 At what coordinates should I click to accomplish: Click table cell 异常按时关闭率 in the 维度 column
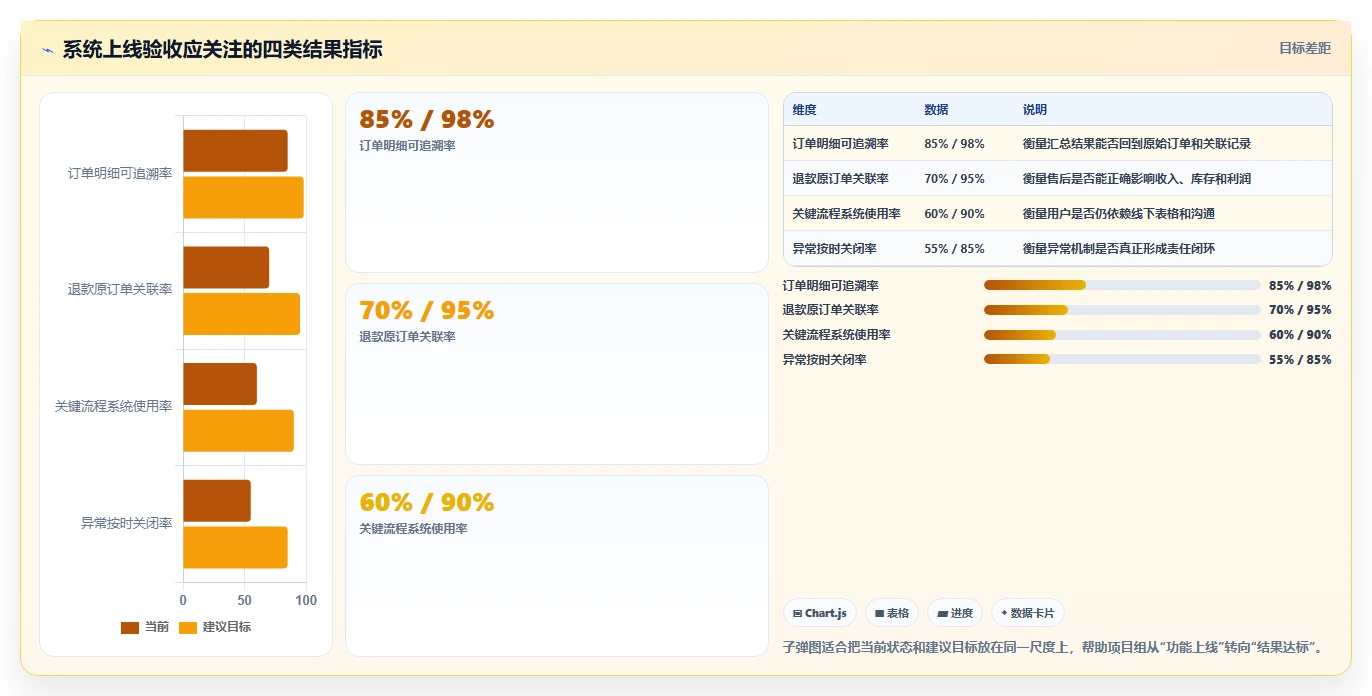835,249
